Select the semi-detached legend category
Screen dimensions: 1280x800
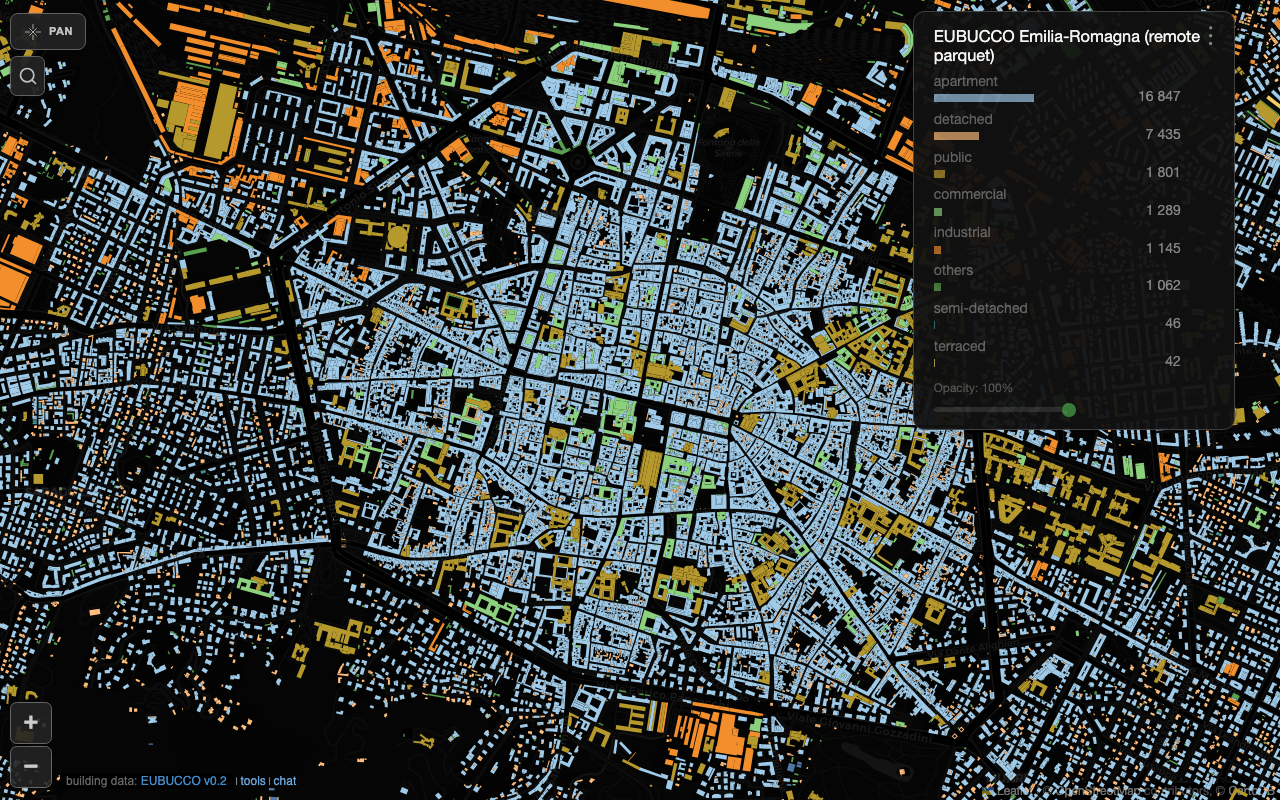click(x=981, y=308)
